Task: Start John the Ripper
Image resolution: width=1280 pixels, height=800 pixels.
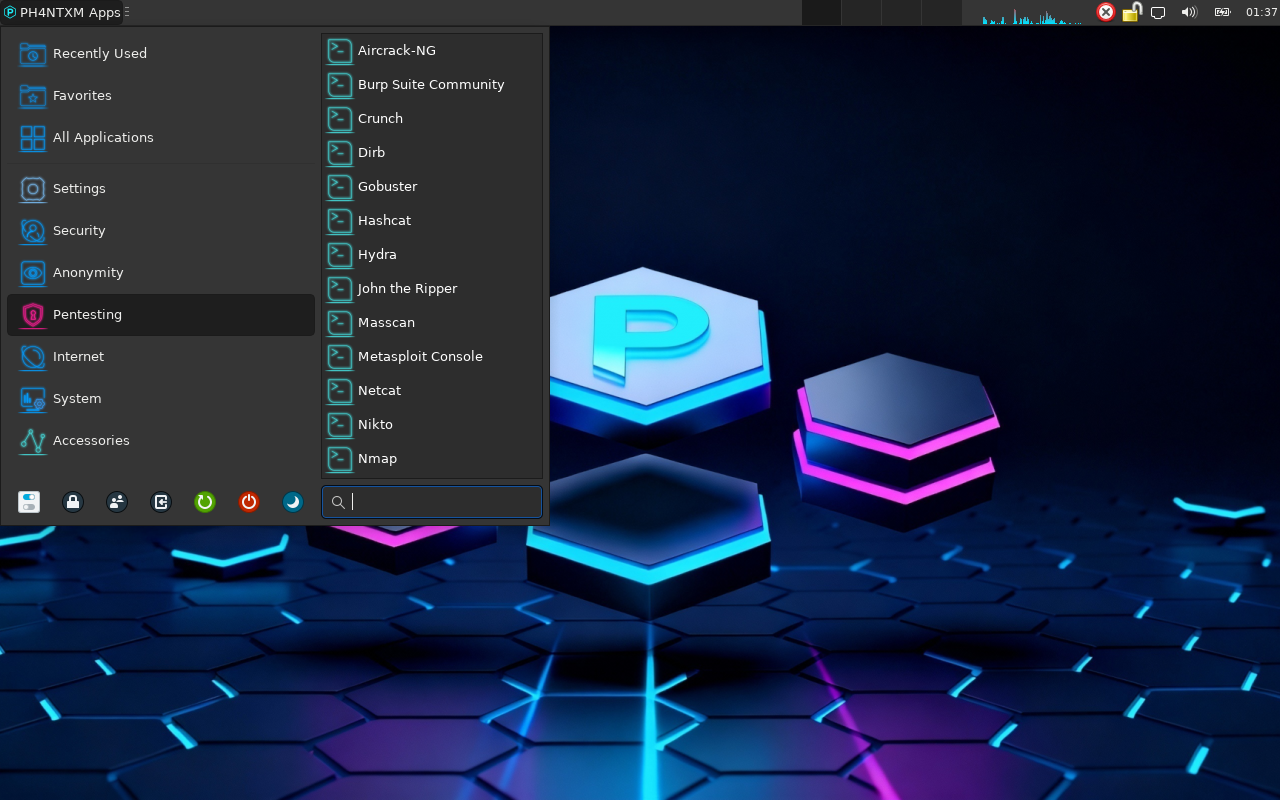Action: pyautogui.click(x=407, y=288)
